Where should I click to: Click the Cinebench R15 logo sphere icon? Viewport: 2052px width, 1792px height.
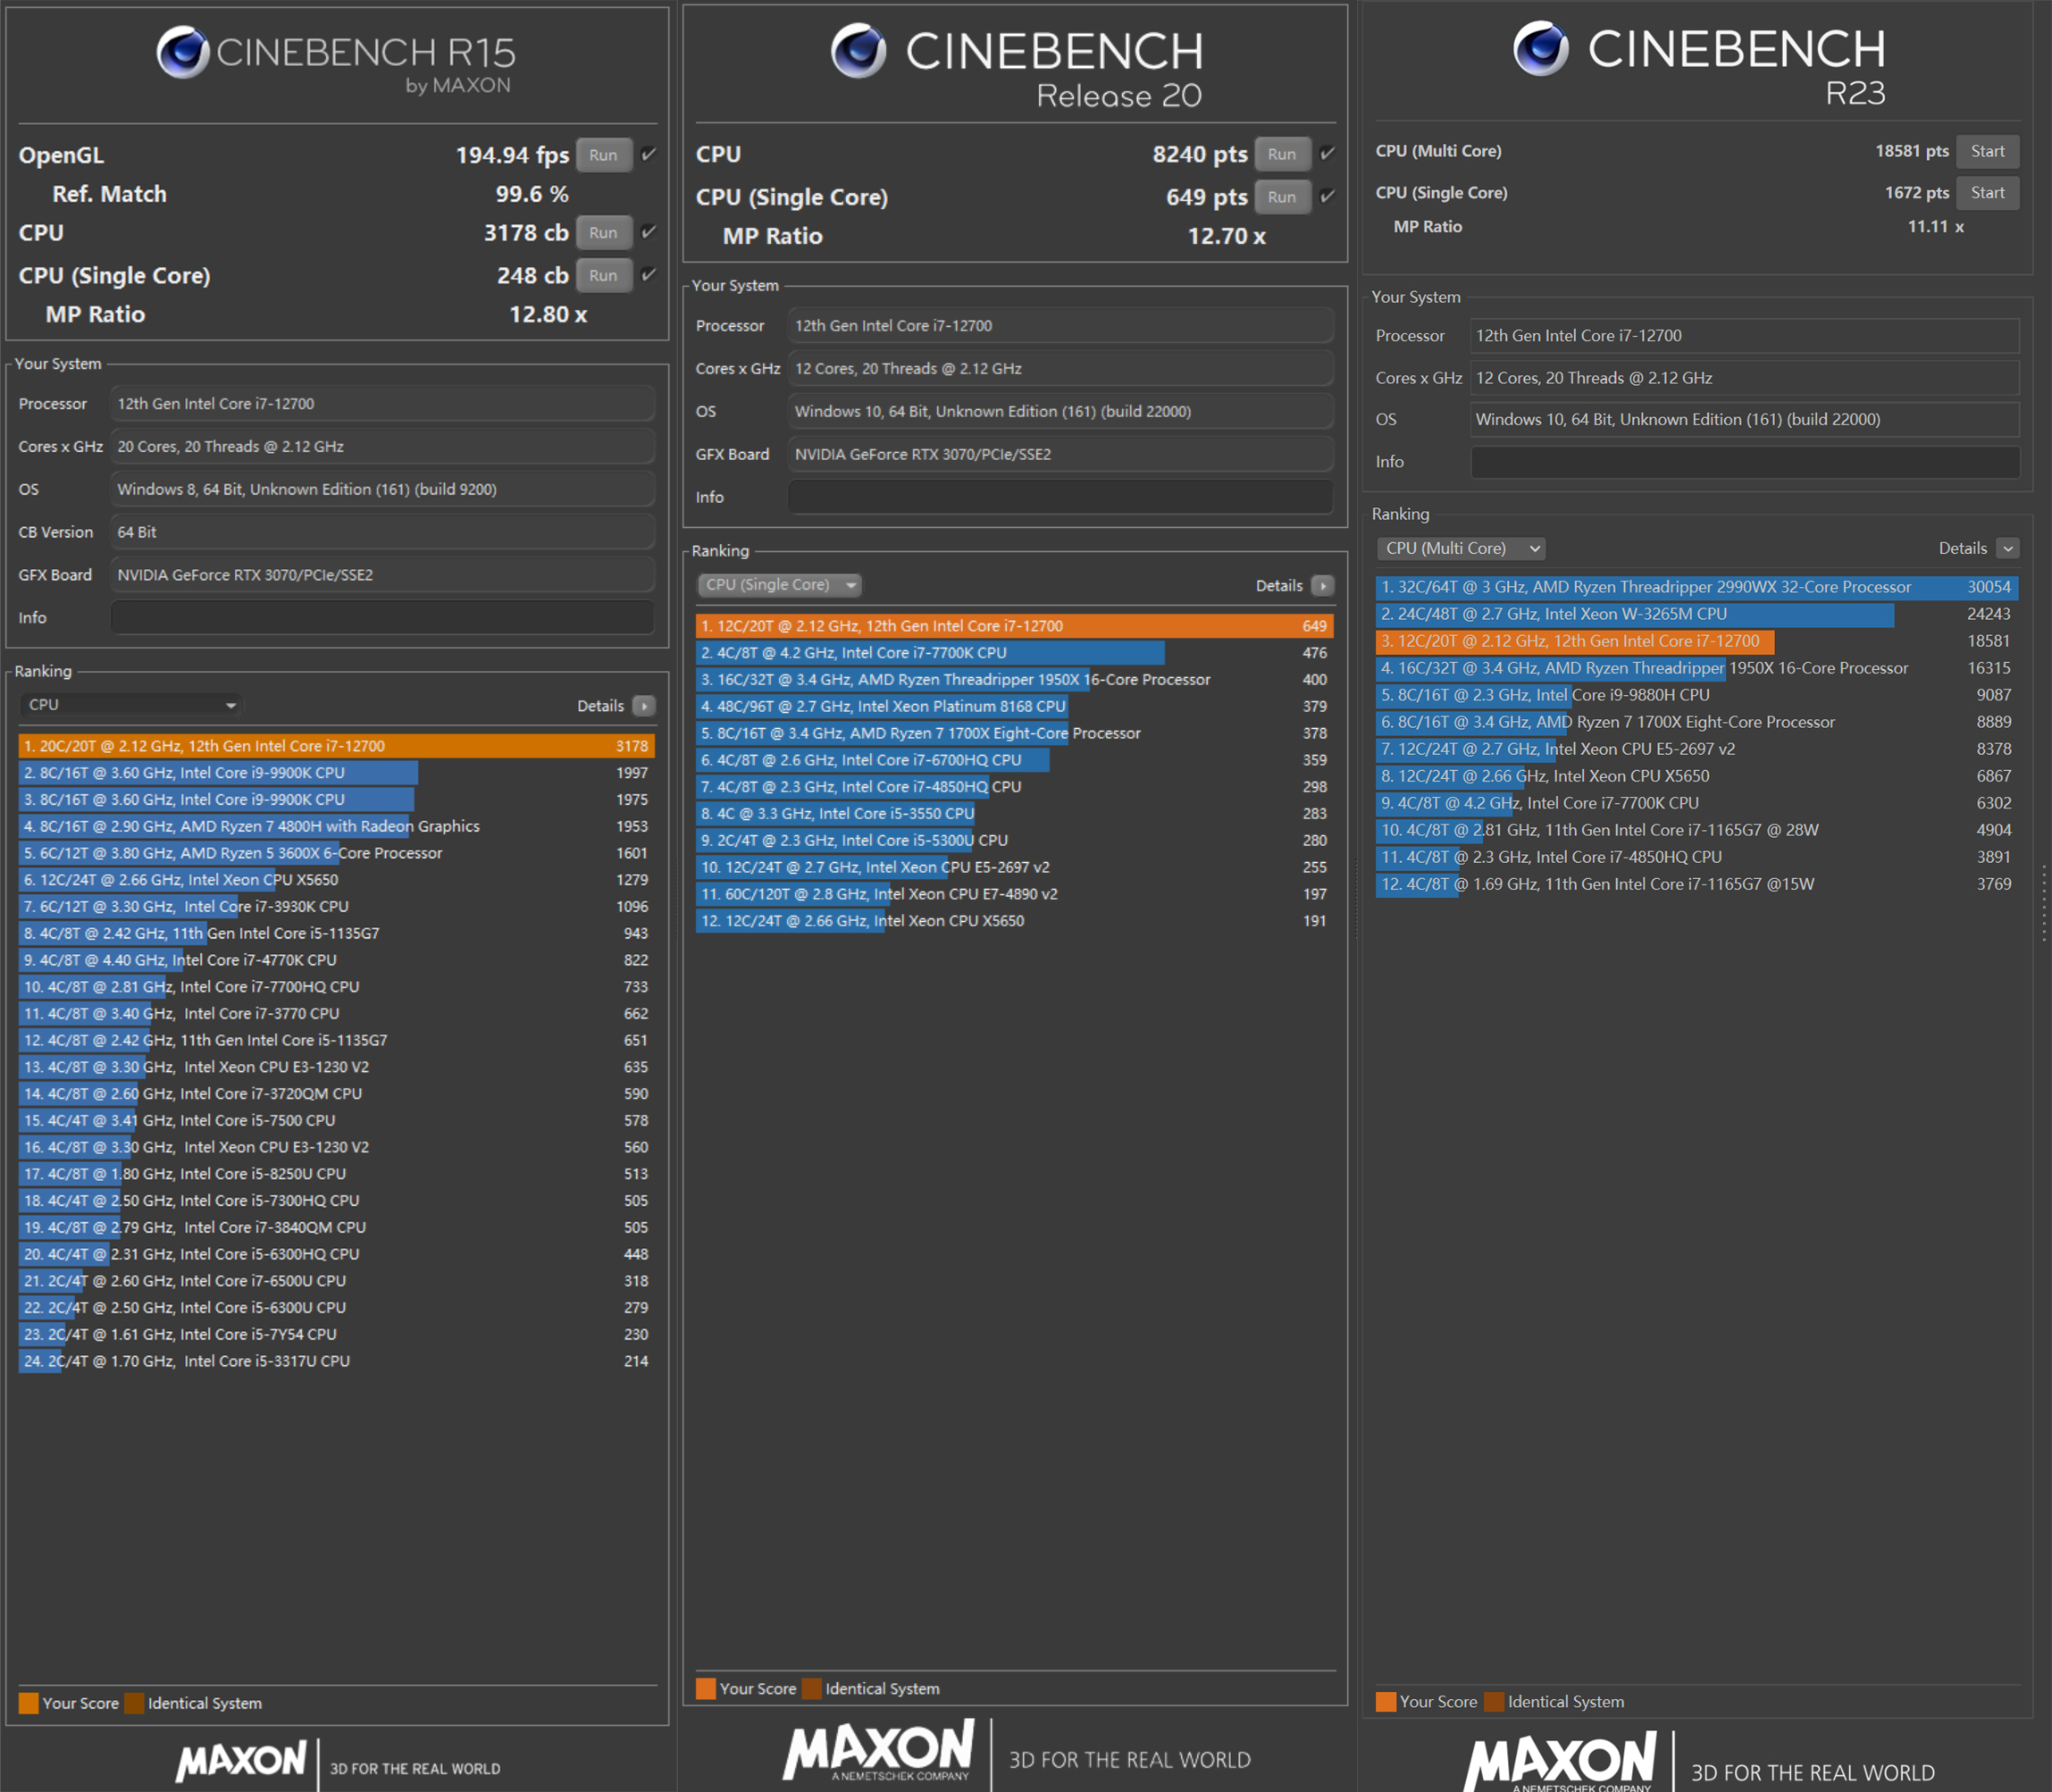pos(182,52)
